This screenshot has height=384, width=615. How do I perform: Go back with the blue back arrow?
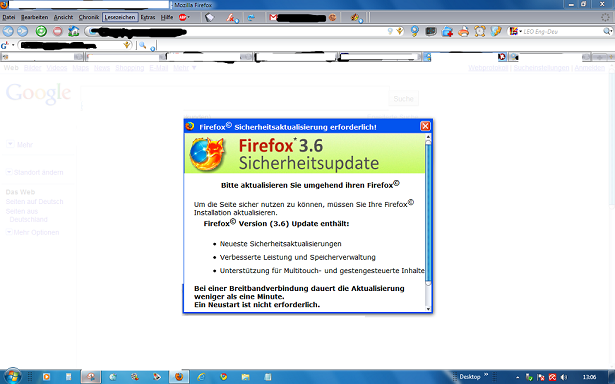coord(8,31)
